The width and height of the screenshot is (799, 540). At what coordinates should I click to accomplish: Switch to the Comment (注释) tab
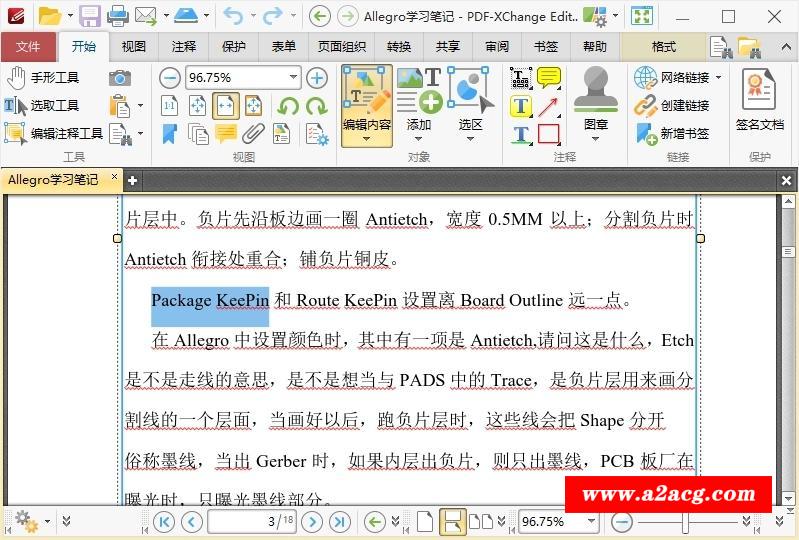[183, 46]
